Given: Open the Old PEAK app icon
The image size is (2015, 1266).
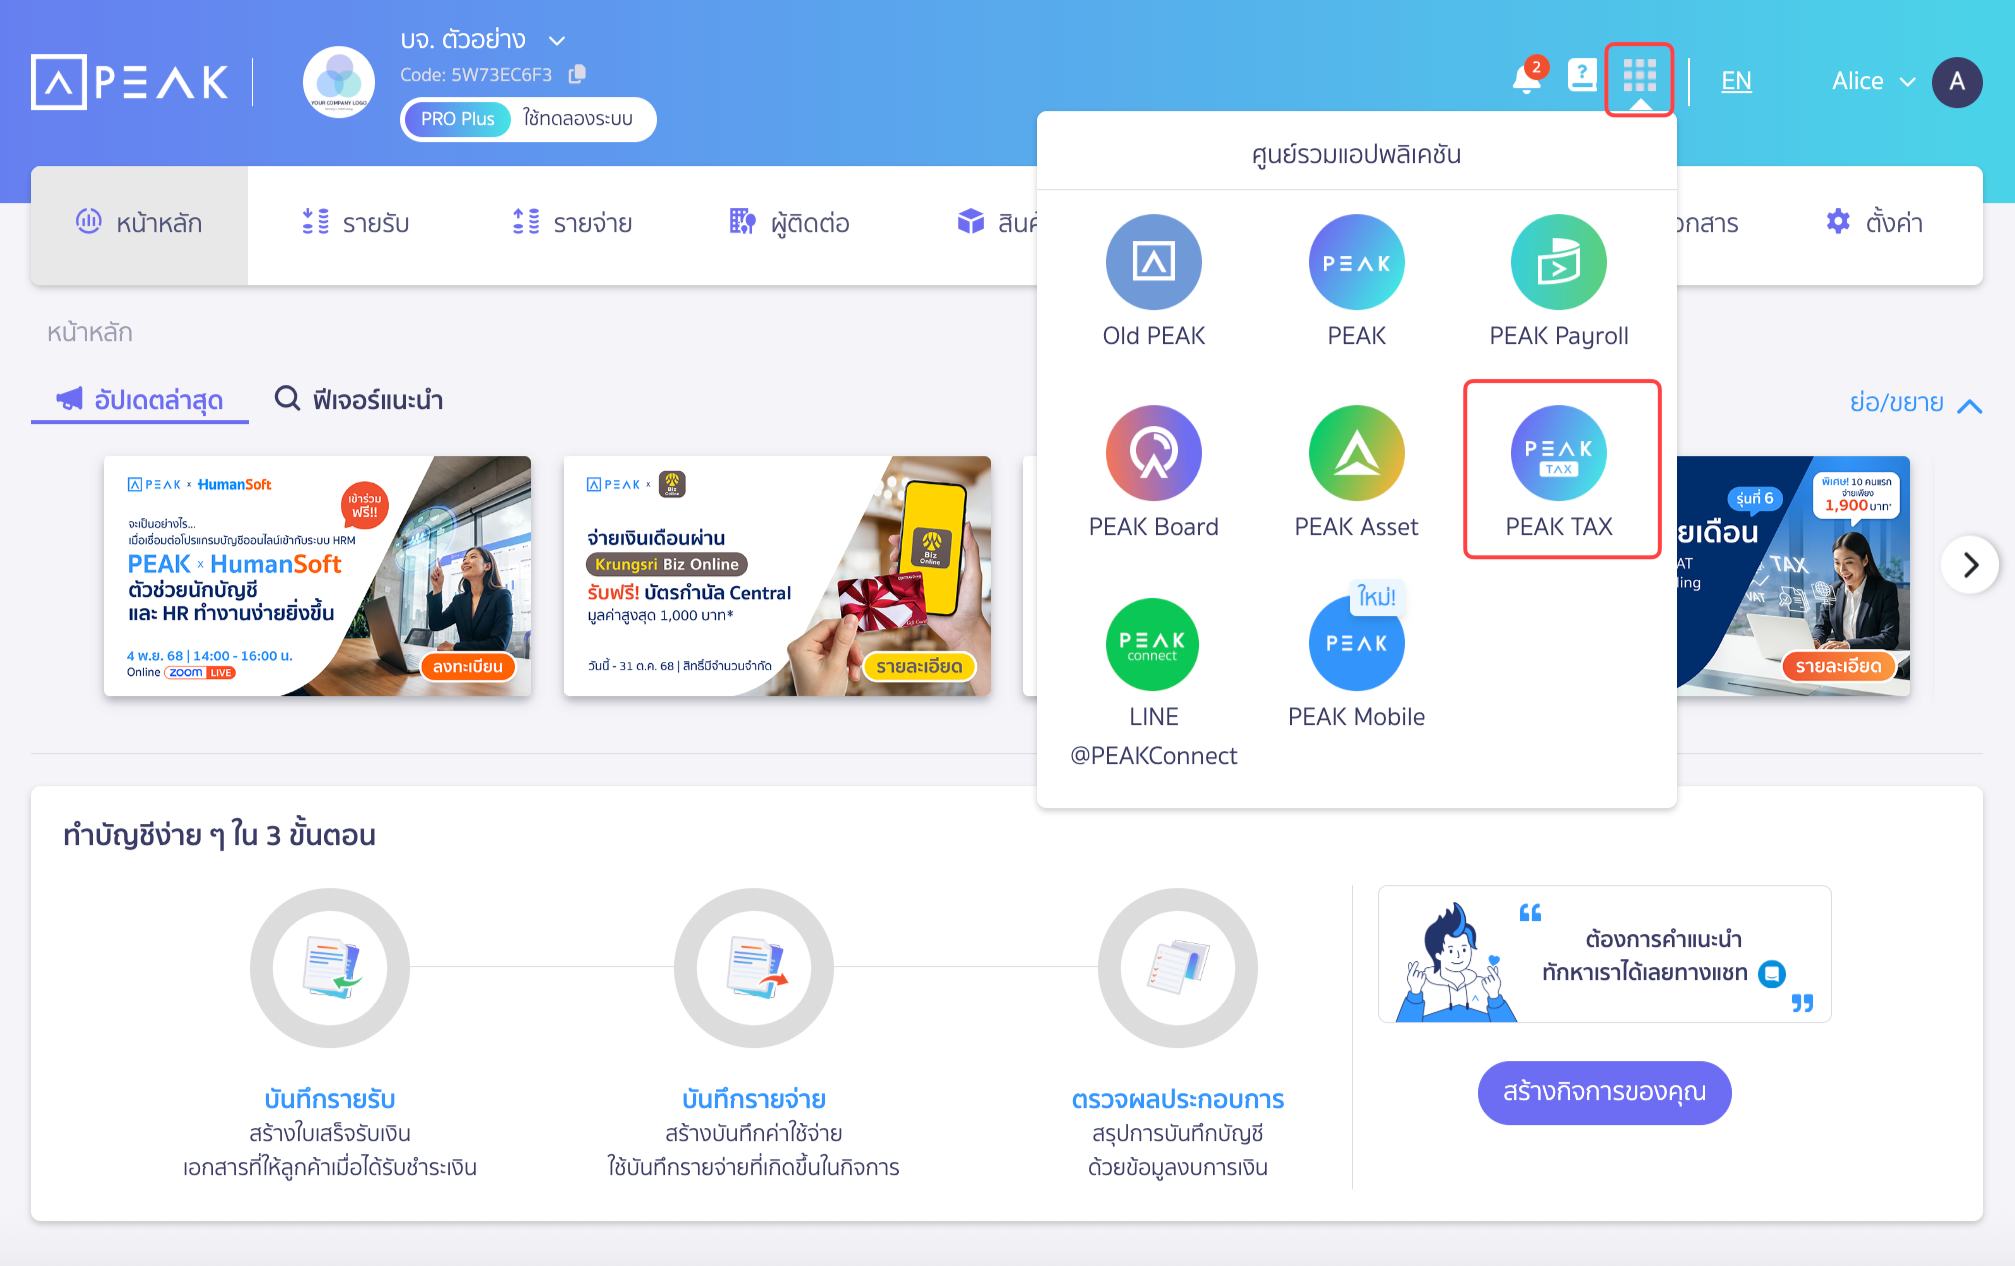Looking at the screenshot, I should coord(1153,263).
